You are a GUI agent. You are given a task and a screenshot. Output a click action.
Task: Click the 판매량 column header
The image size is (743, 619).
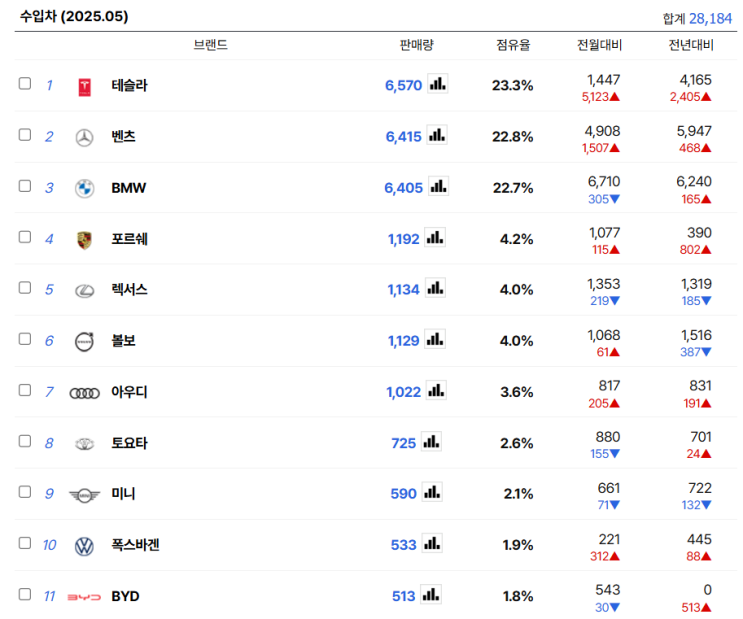click(x=416, y=45)
